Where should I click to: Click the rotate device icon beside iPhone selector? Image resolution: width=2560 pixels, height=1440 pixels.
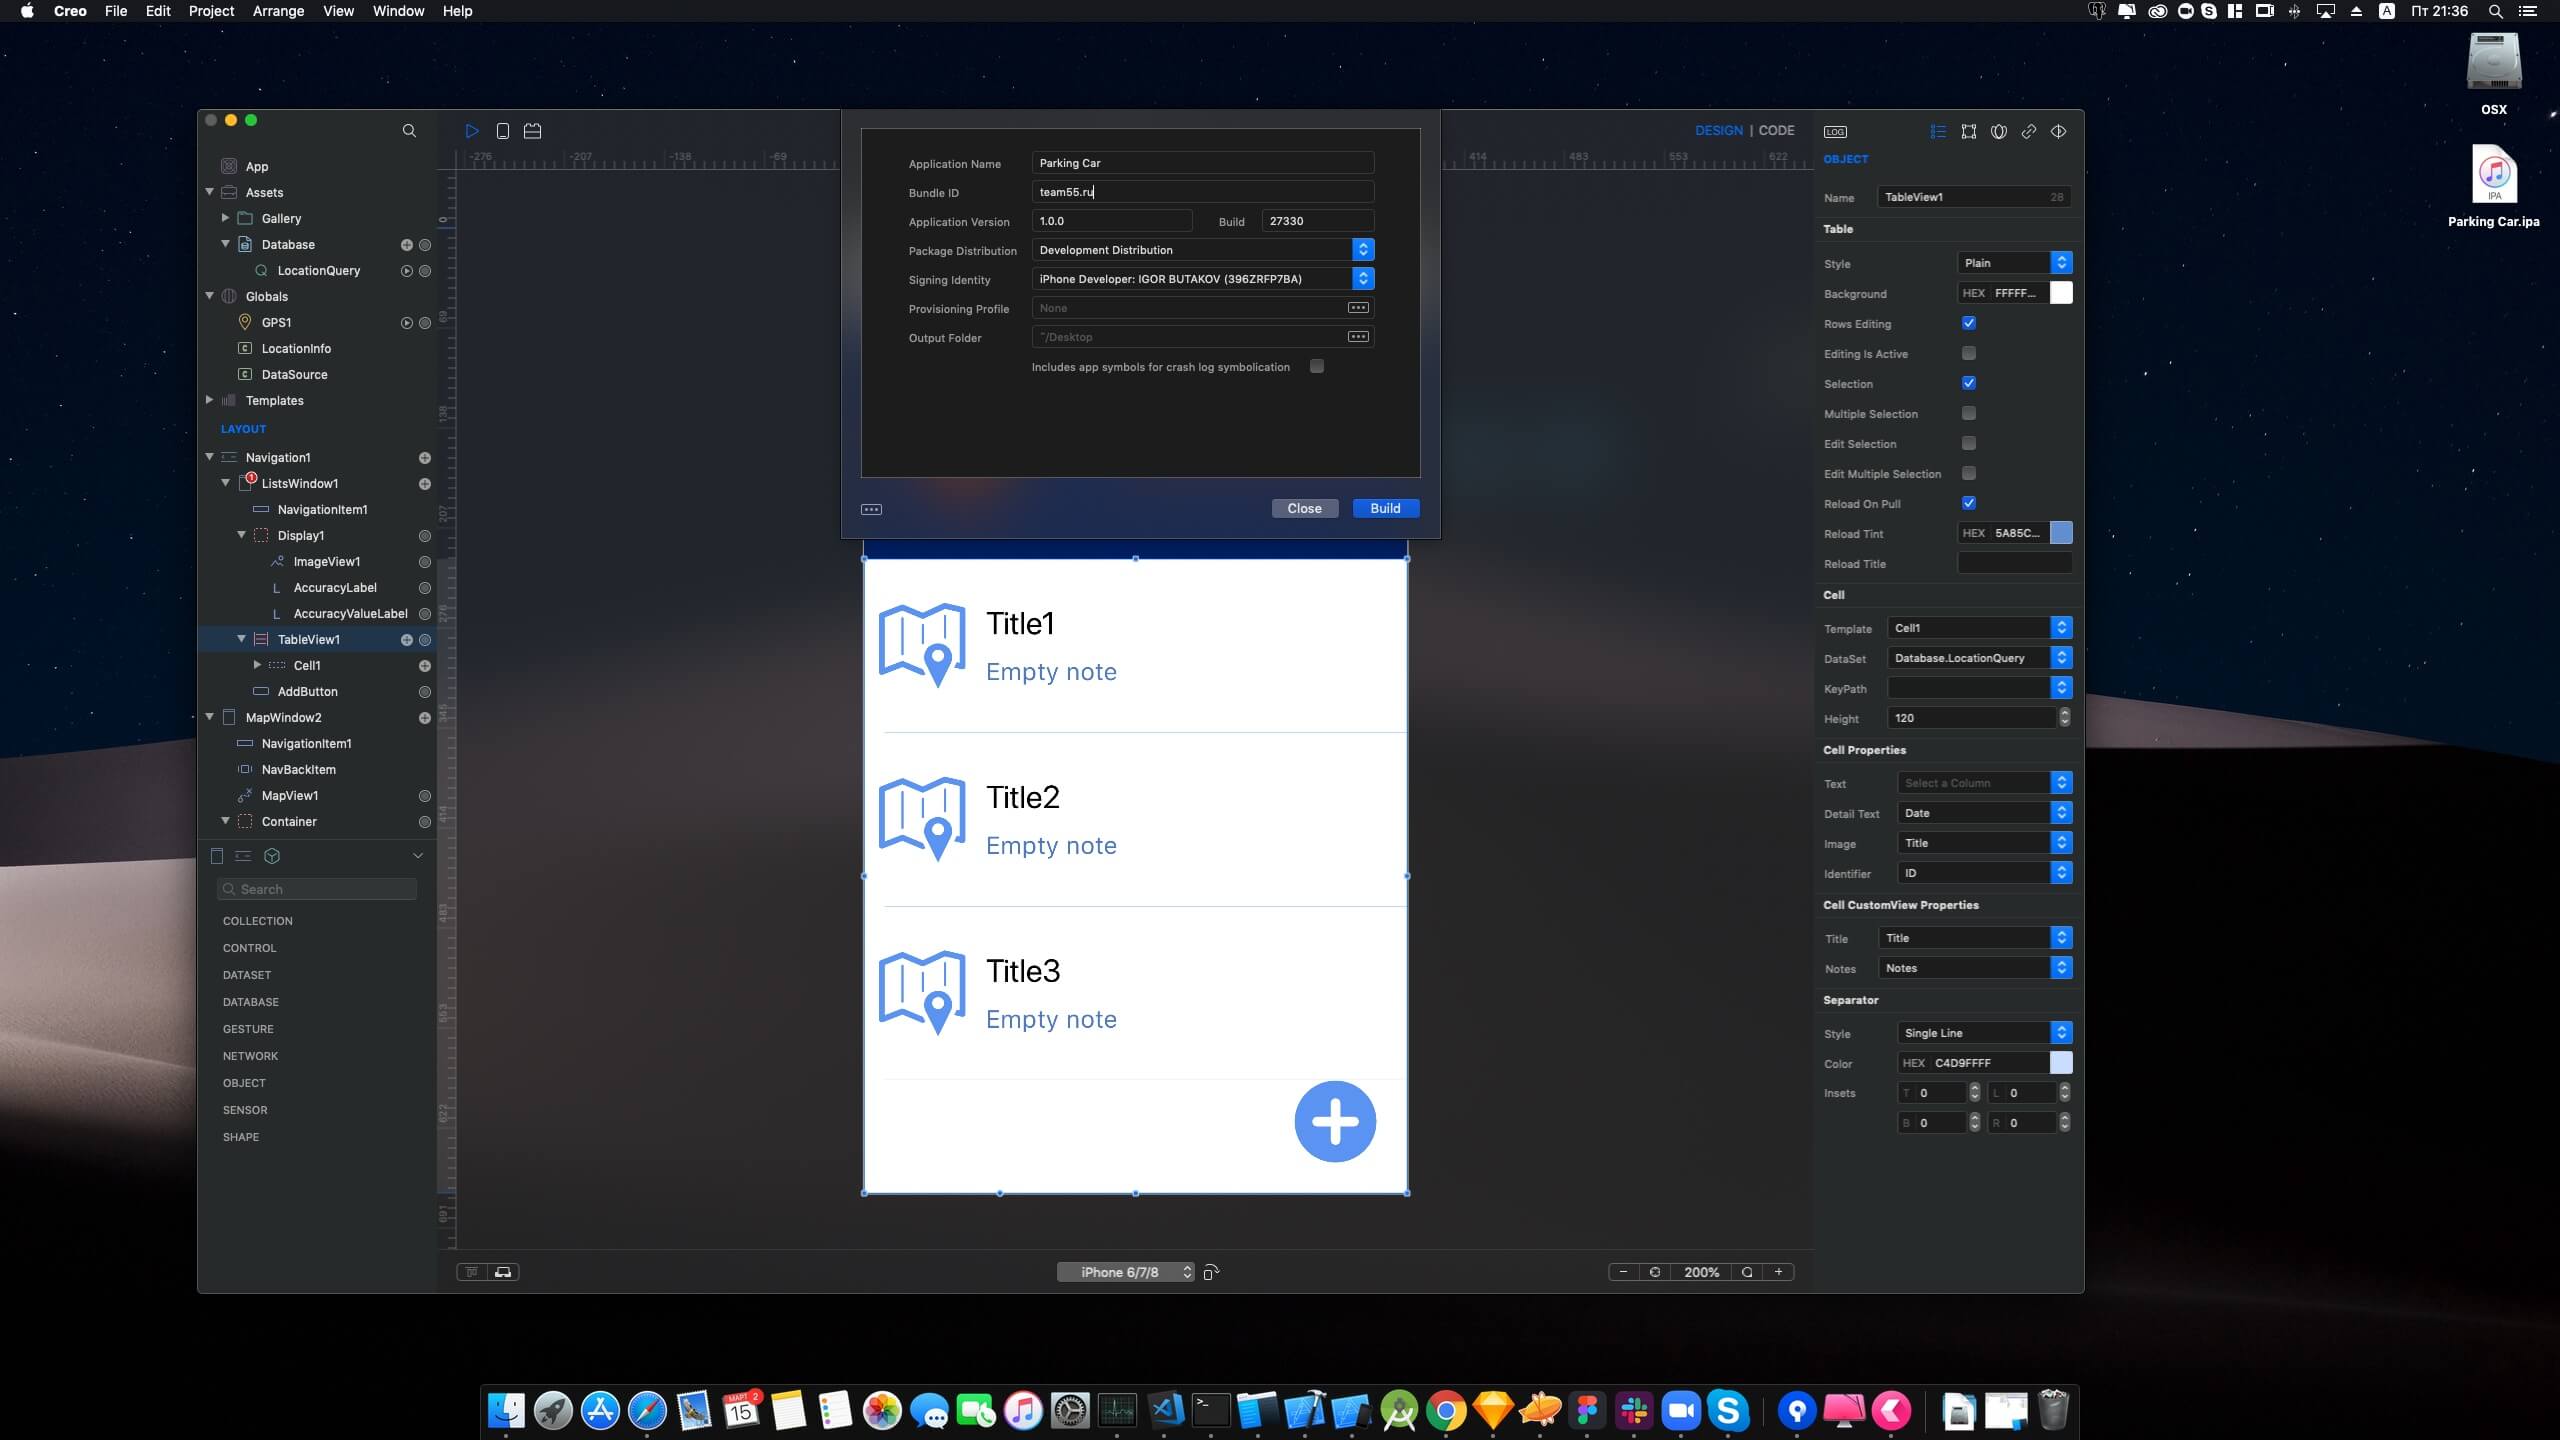[1211, 1272]
